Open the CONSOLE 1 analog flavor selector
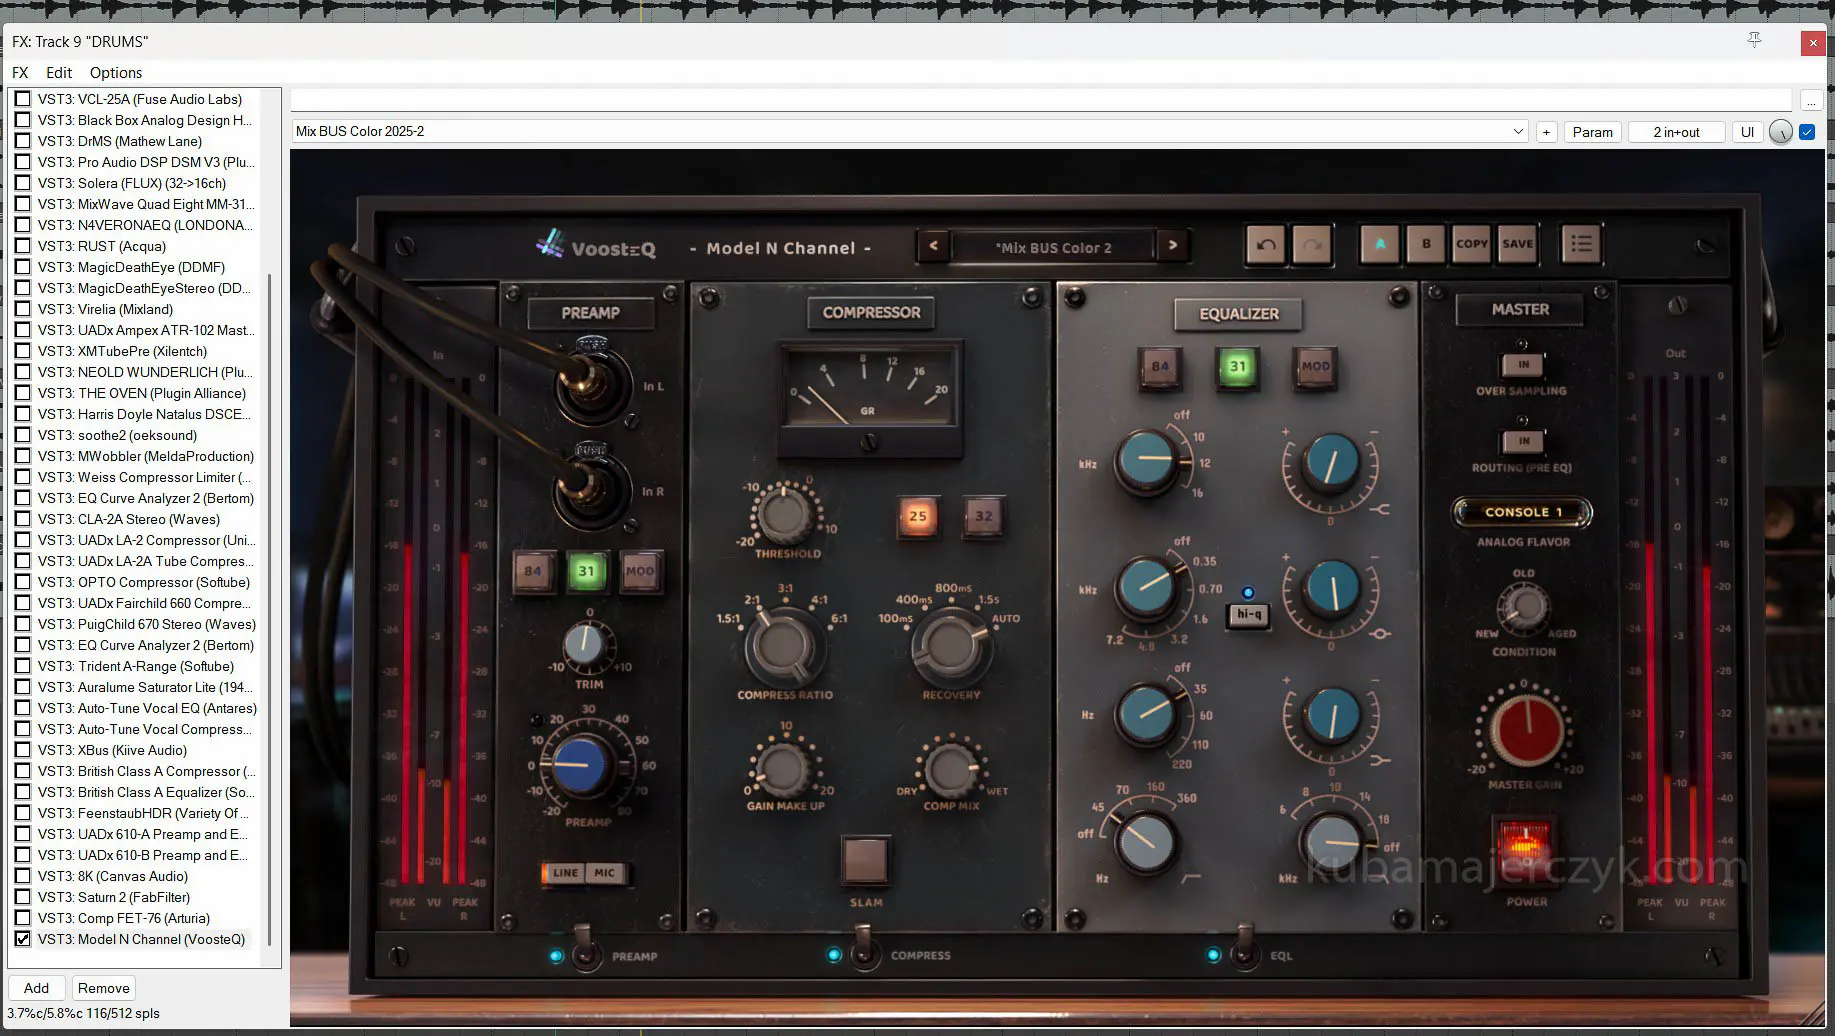This screenshot has height=1036, width=1835. (x=1521, y=512)
